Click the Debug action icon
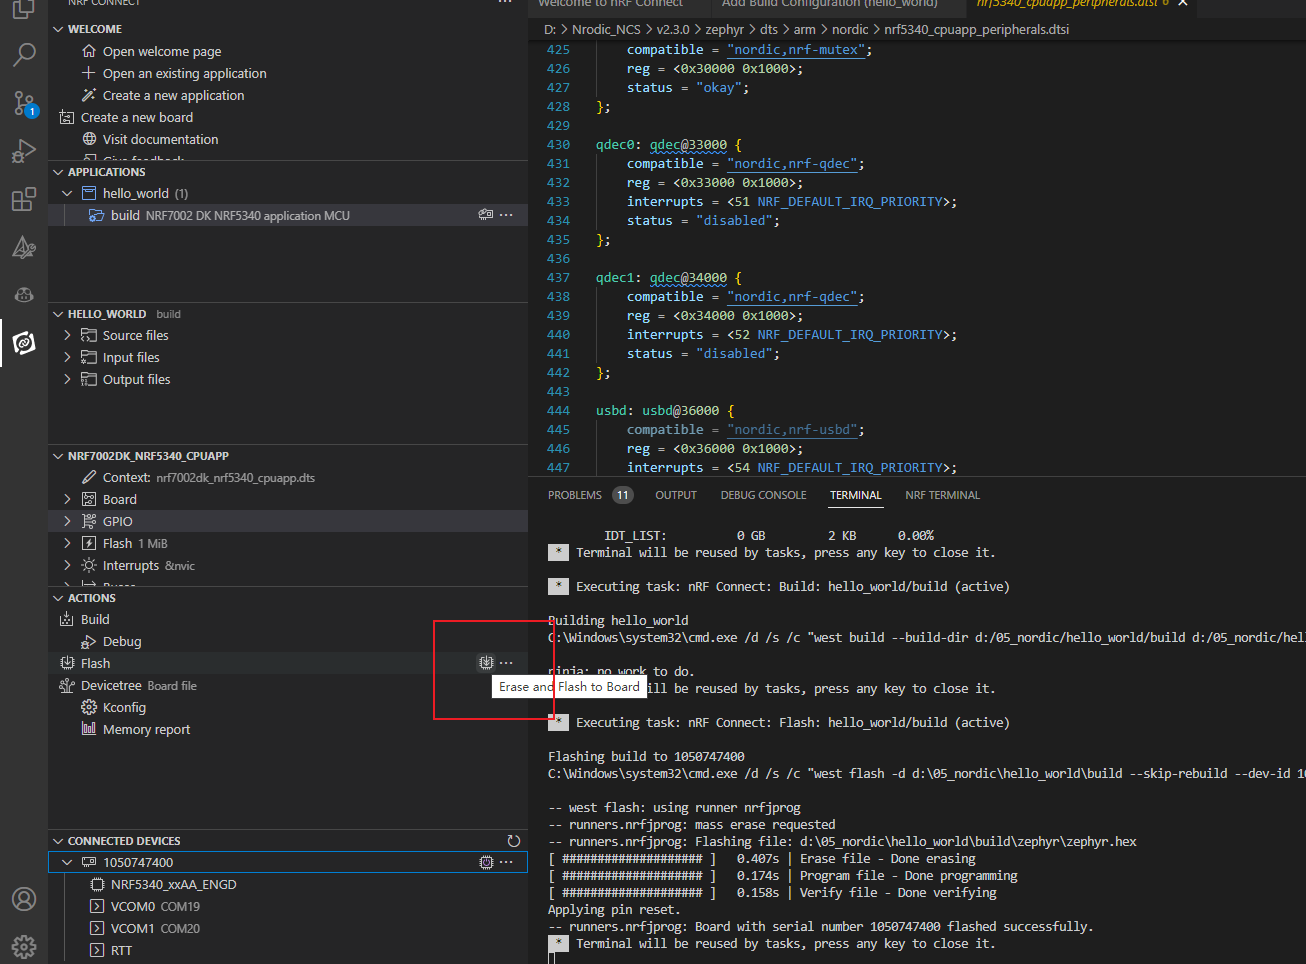1306x964 pixels. point(89,642)
